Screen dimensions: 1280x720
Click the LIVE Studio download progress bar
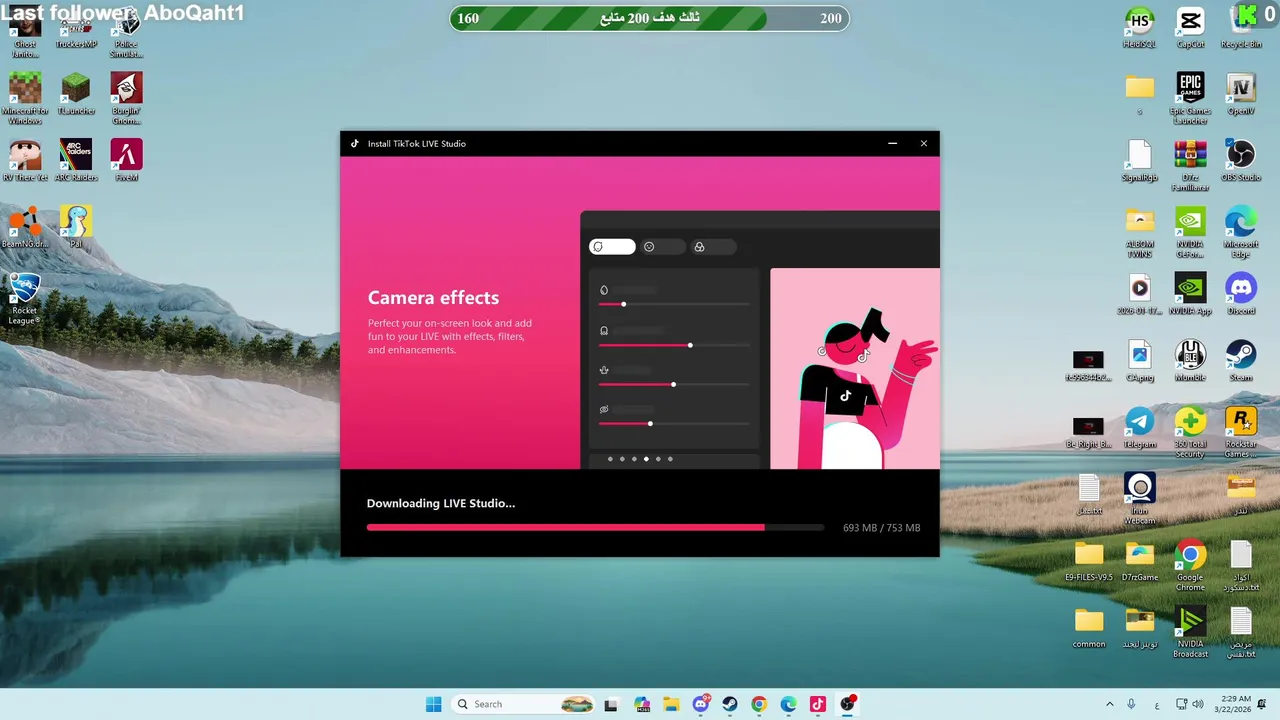click(595, 527)
